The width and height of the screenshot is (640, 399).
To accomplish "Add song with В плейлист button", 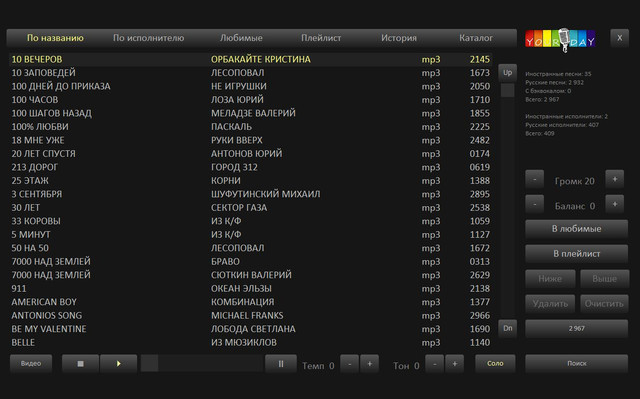I will coord(576,254).
